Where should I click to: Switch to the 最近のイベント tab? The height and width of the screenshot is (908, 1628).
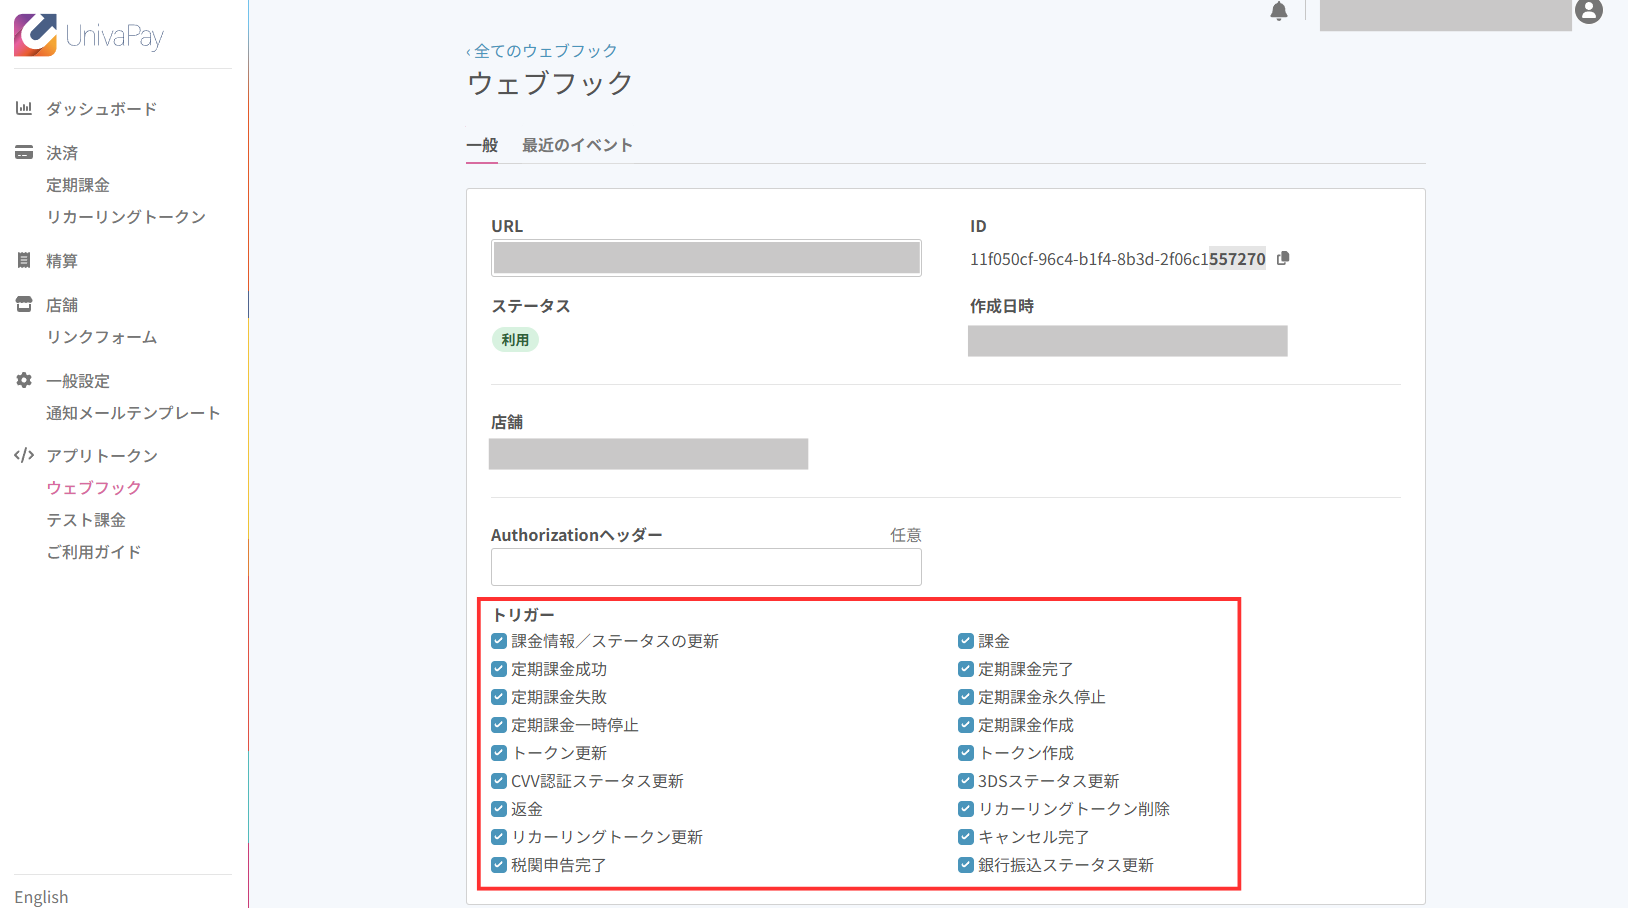[577, 145]
